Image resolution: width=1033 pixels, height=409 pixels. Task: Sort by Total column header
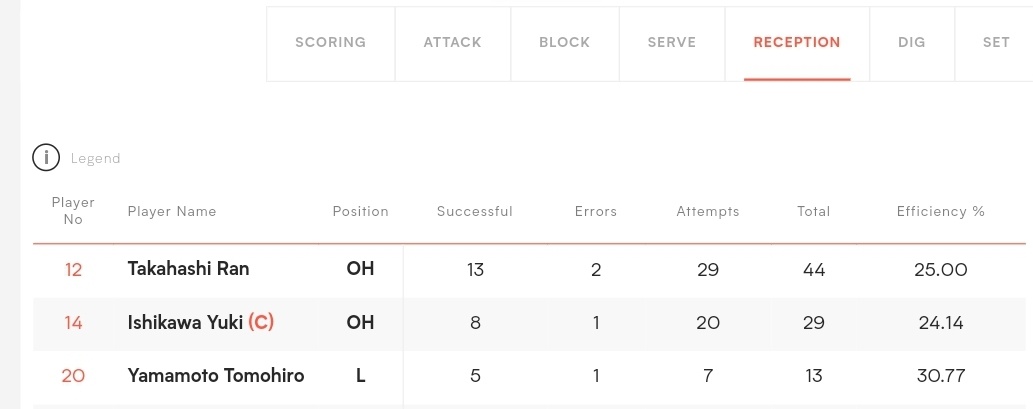(x=814, y=211)
